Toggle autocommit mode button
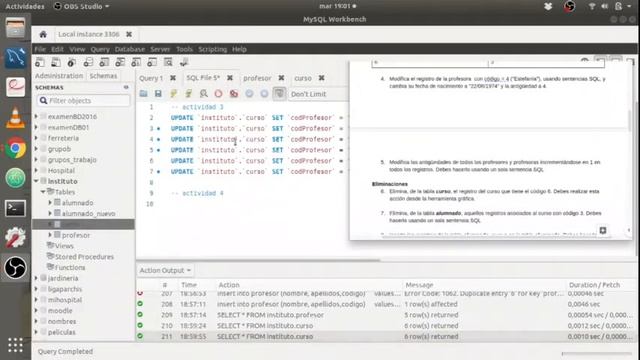This screenshot has width=640, height=360. (280, 94)
